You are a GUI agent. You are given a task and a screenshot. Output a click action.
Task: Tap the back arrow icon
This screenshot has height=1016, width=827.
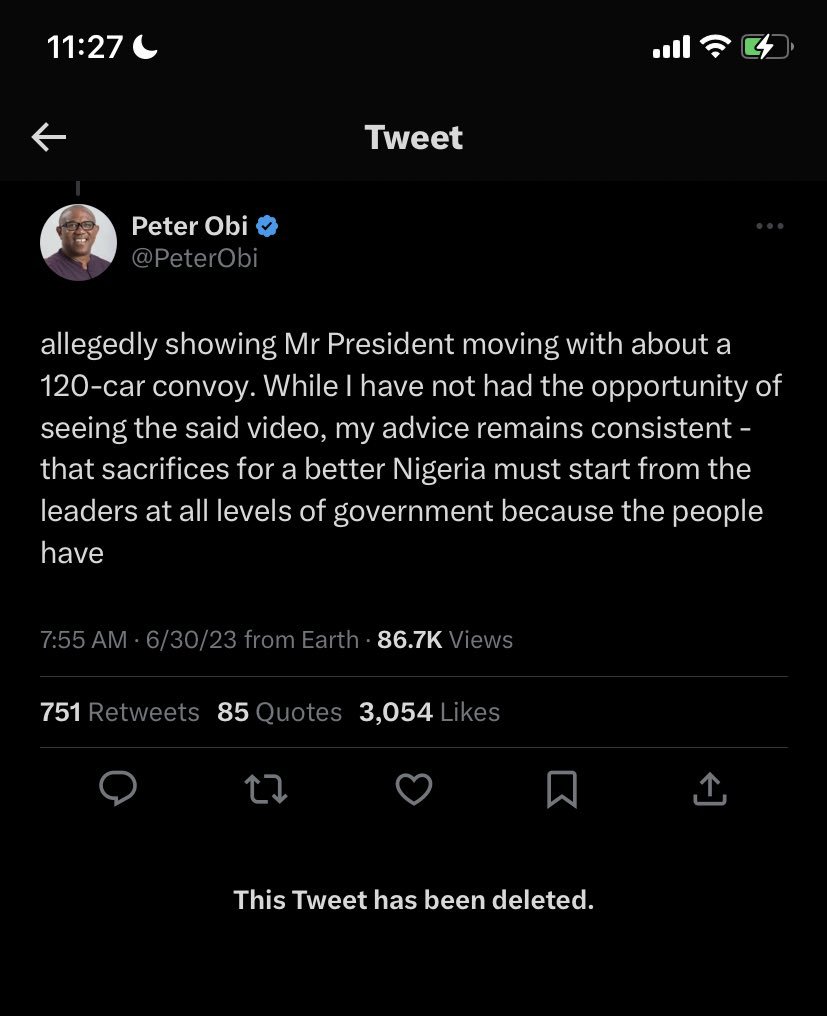[x=49, y=137]
